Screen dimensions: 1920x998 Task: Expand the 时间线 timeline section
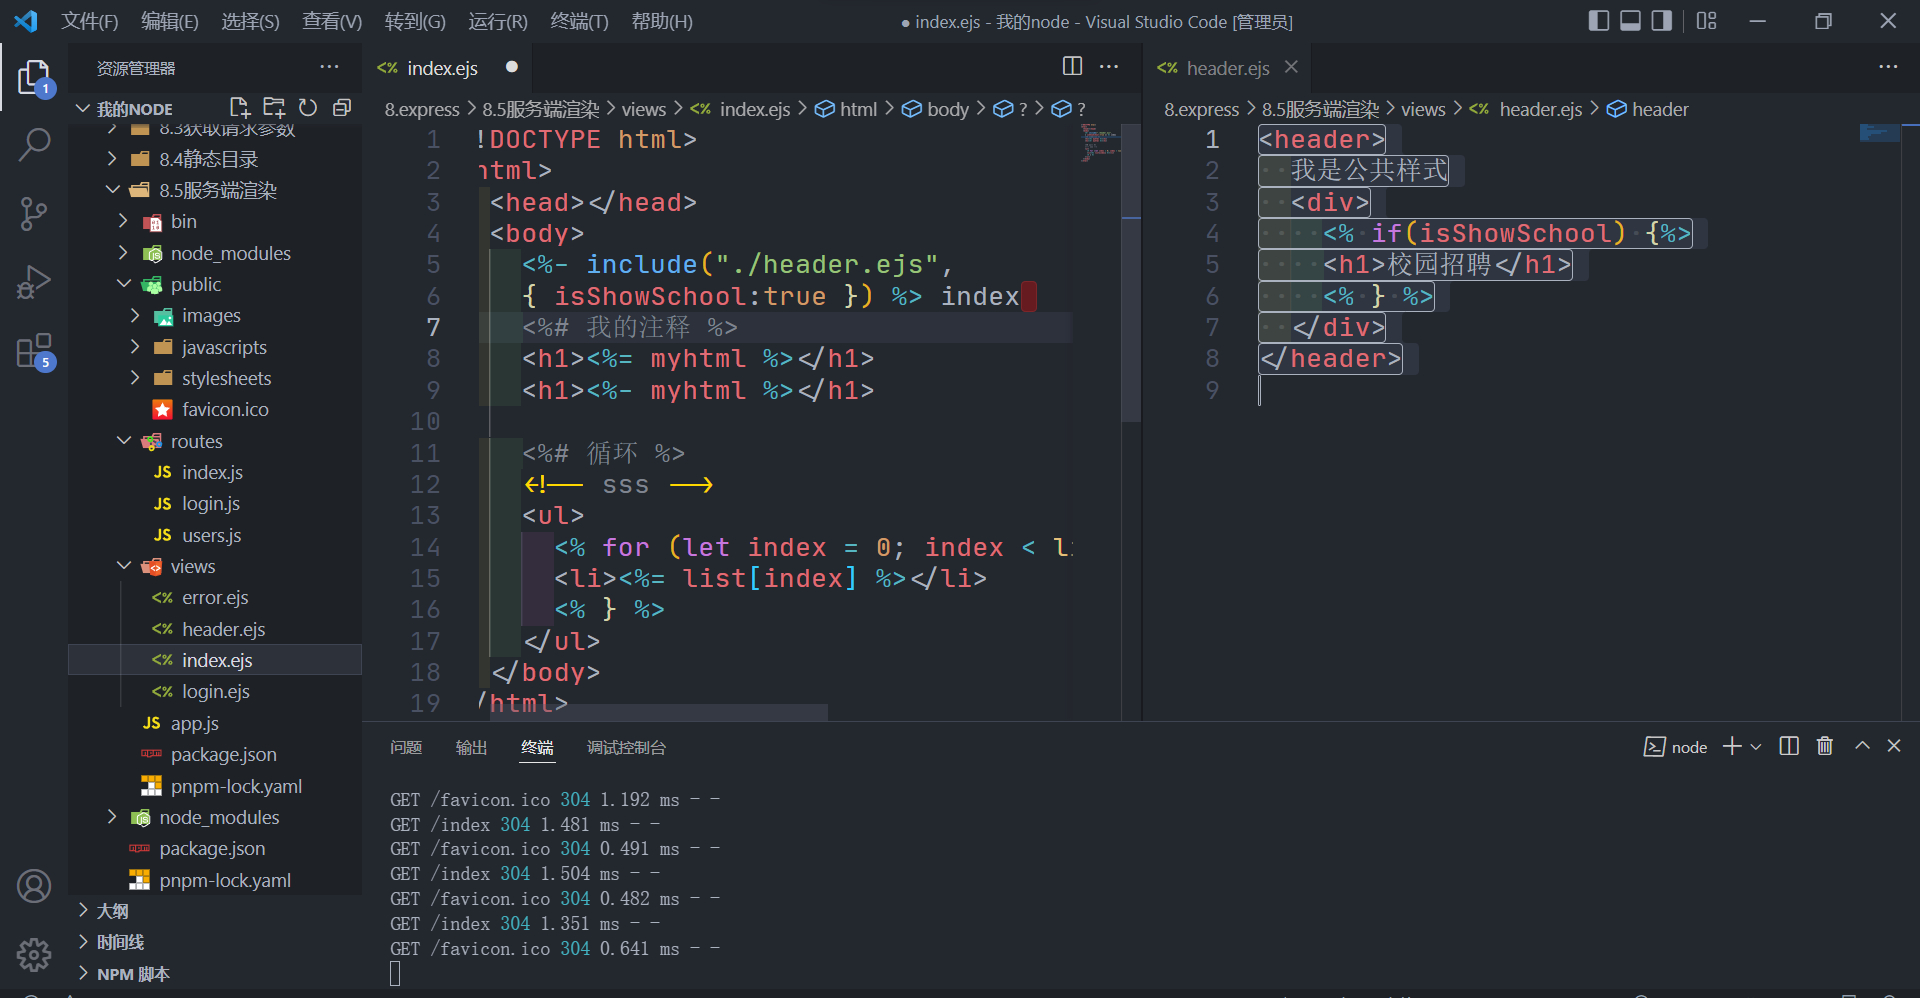pyautogui.click(x=120, y=942)
